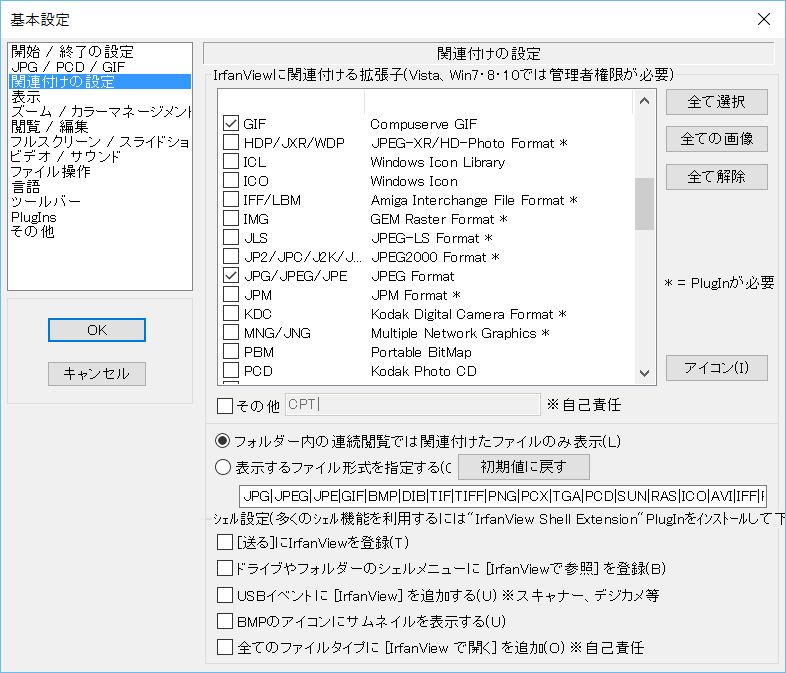Check the JLS JPEG-LS checkbox
Screen dimensions: 786x673
(231, 238)
